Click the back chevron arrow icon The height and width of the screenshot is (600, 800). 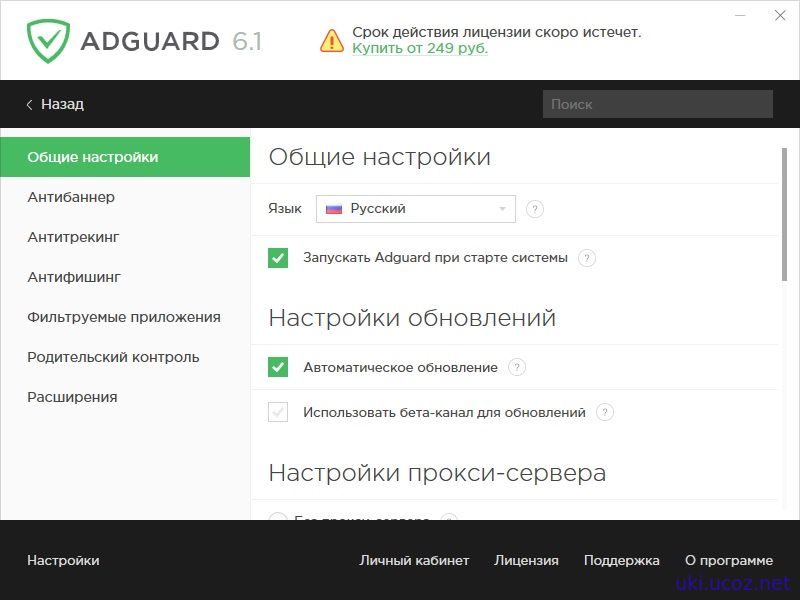pyautogui.click(x=30, y=105)
